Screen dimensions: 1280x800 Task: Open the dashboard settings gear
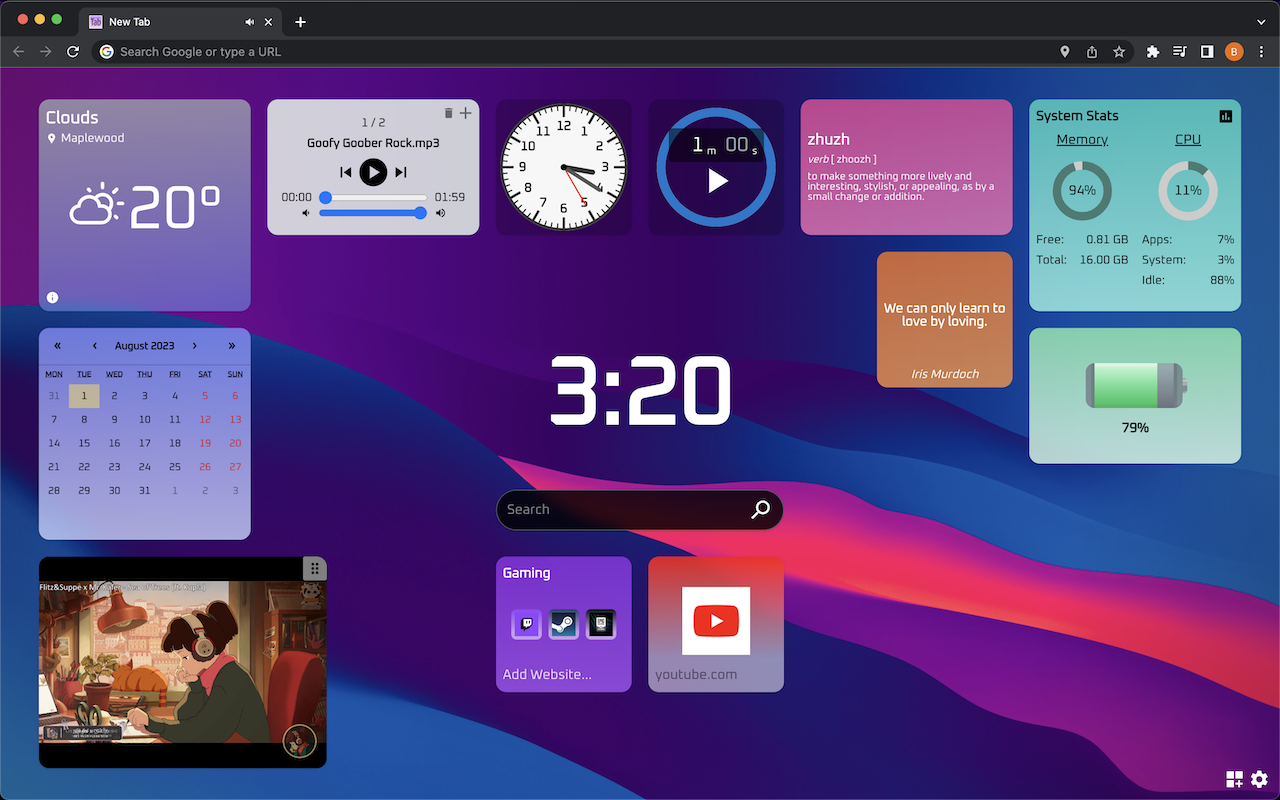point(1259,779)
